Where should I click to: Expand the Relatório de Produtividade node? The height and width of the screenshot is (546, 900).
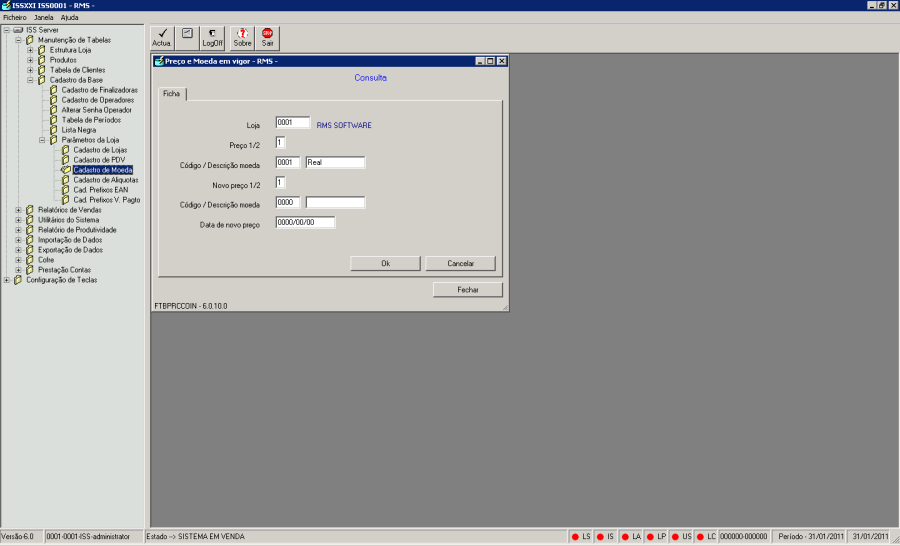18,230
